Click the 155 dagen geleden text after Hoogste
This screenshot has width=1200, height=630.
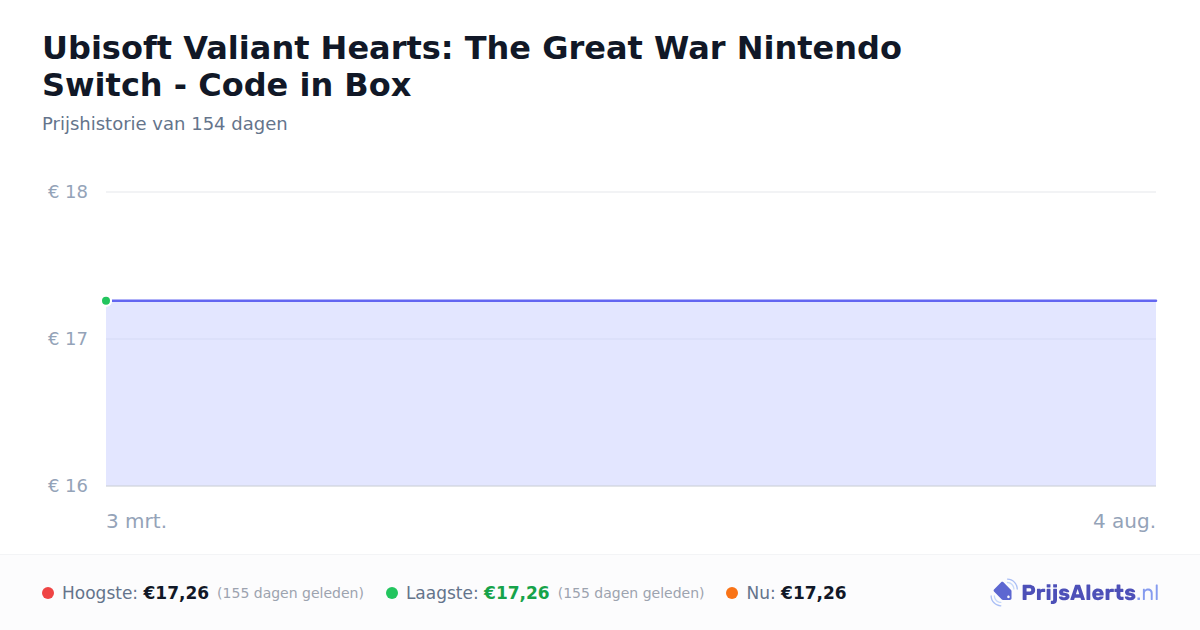(290, 593)
